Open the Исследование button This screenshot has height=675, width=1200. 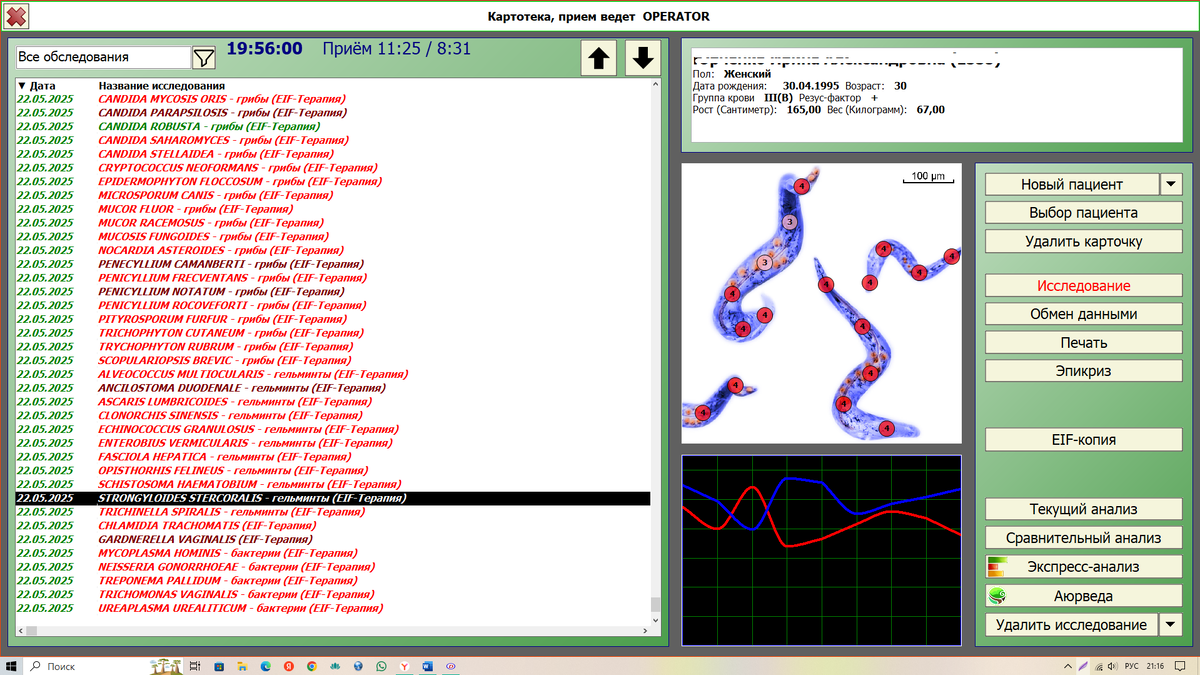tap(1084, 285)
